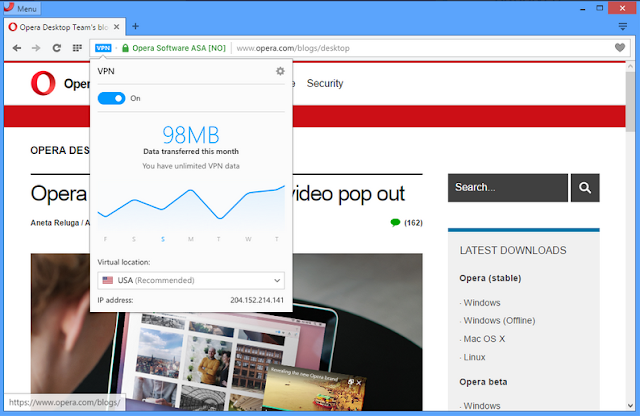
Task: Click the data usage line chart
Action: (x=191, y=207)
